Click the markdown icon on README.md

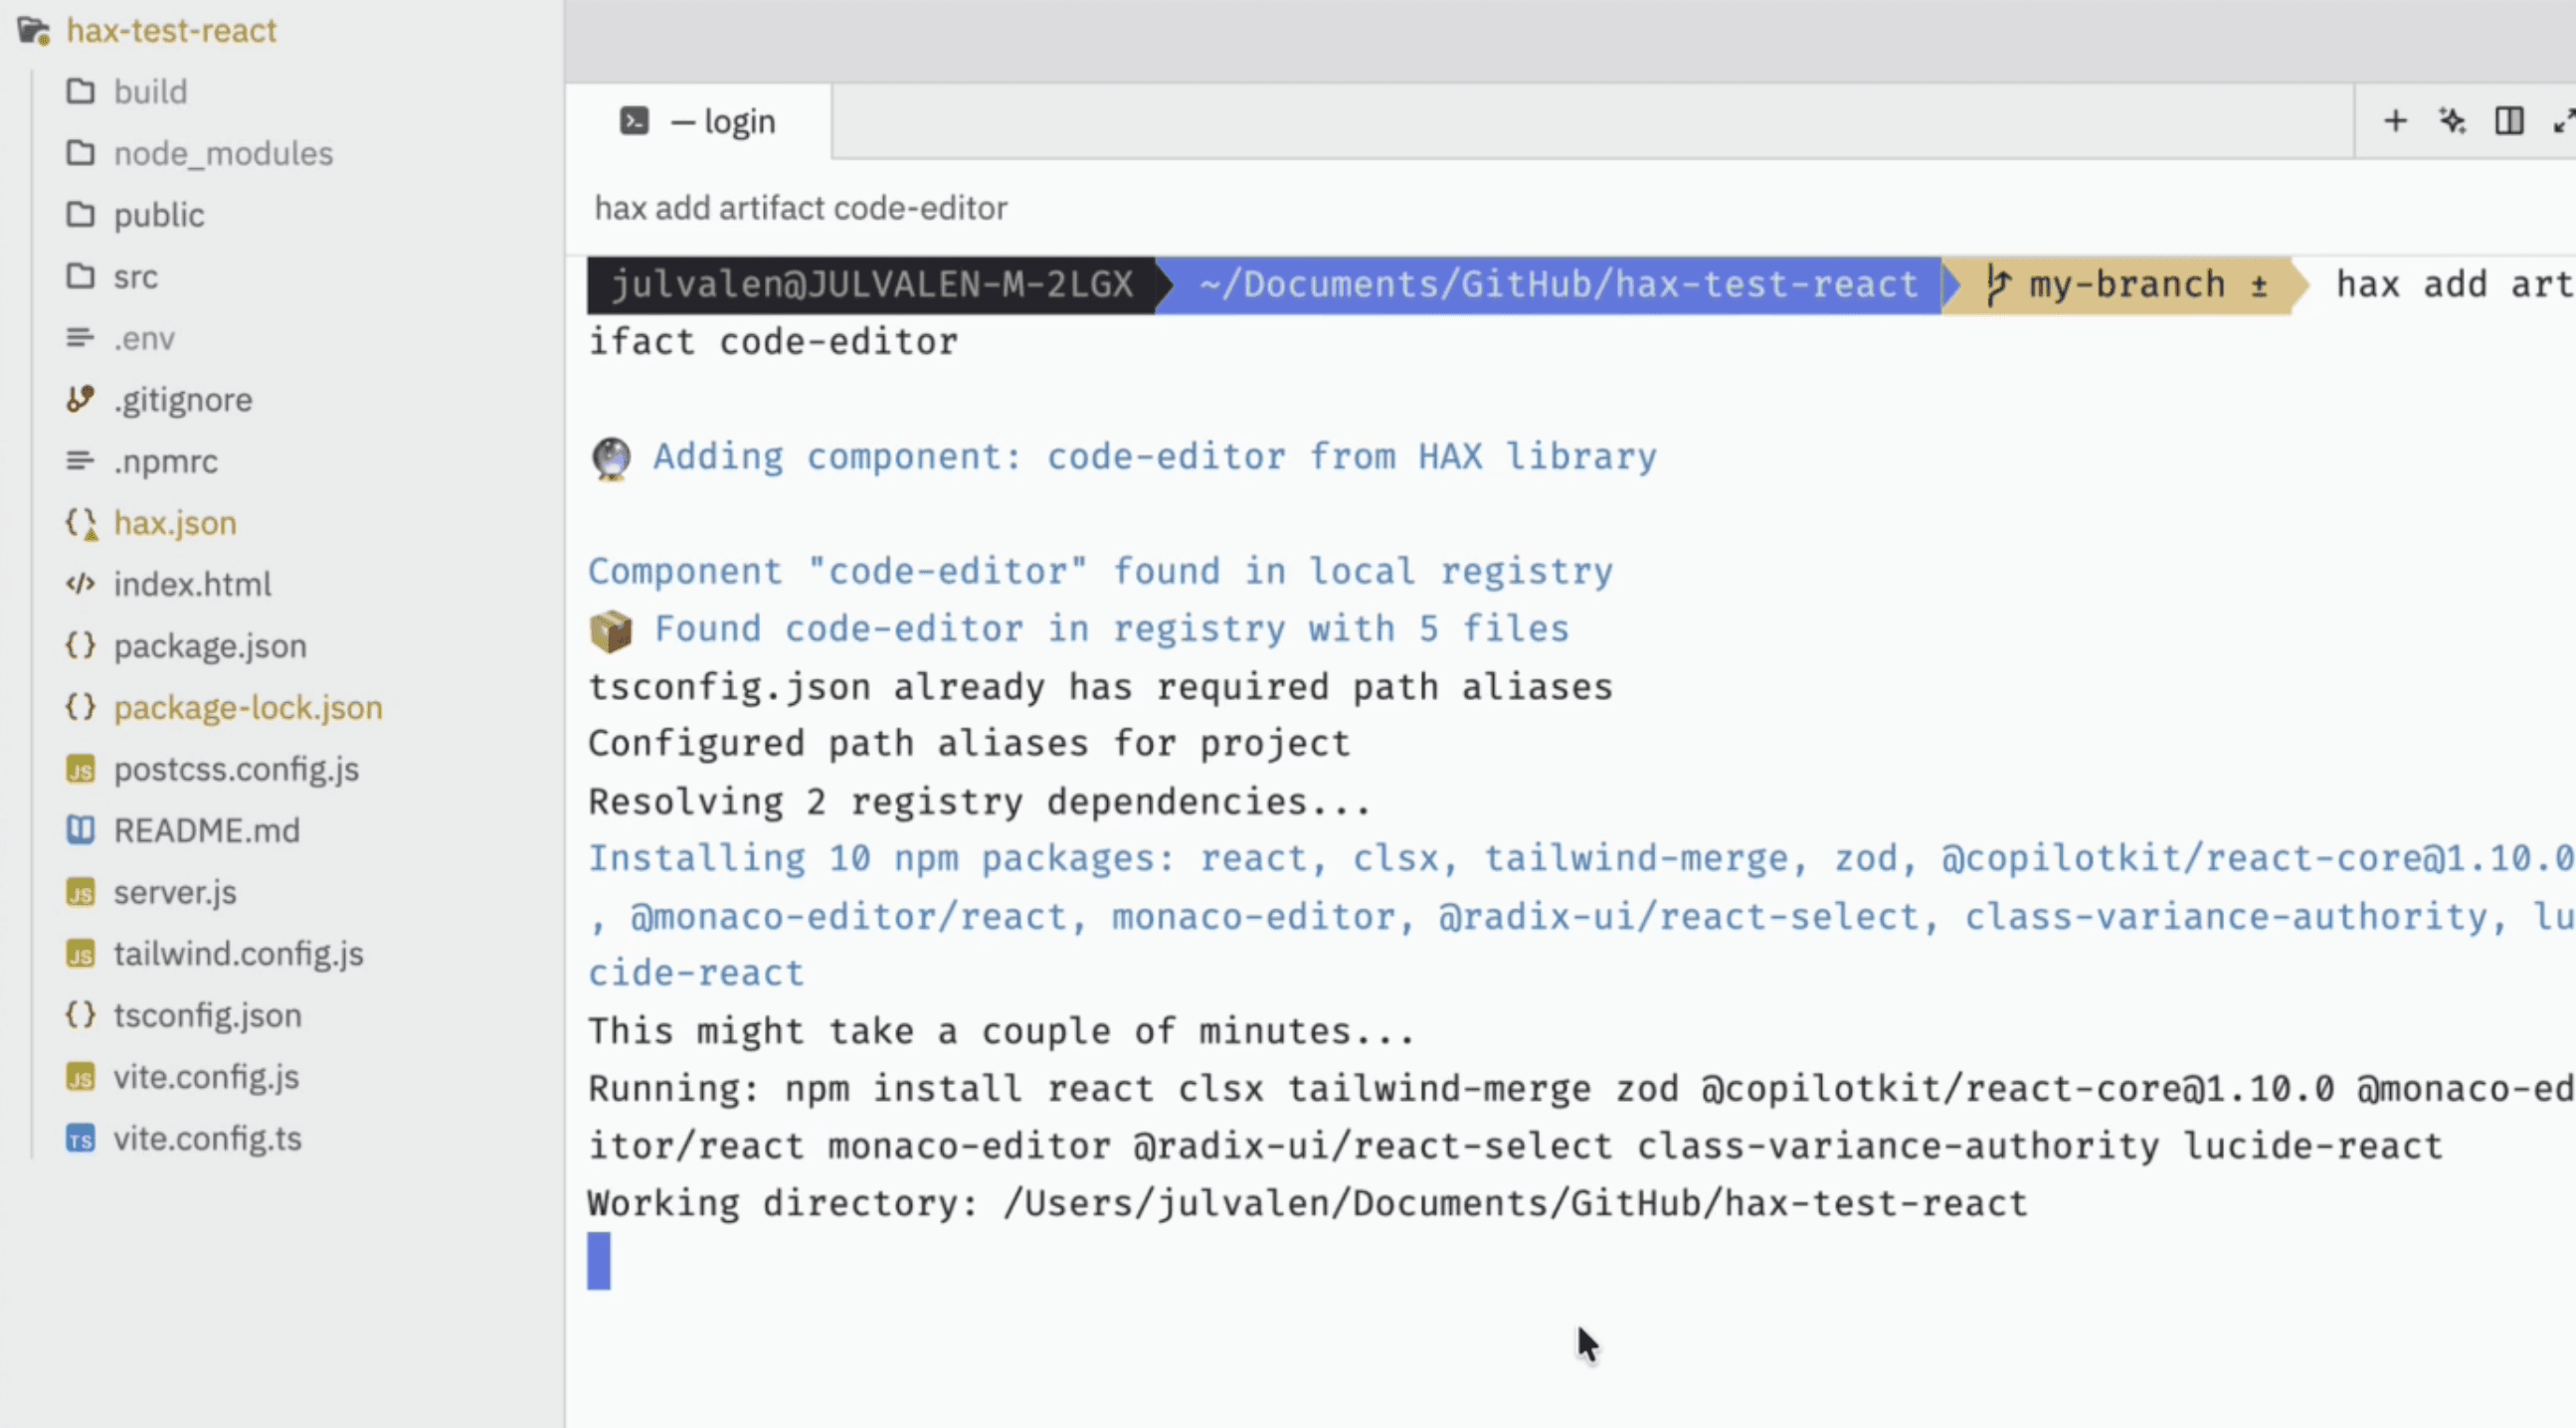point(81,830)
